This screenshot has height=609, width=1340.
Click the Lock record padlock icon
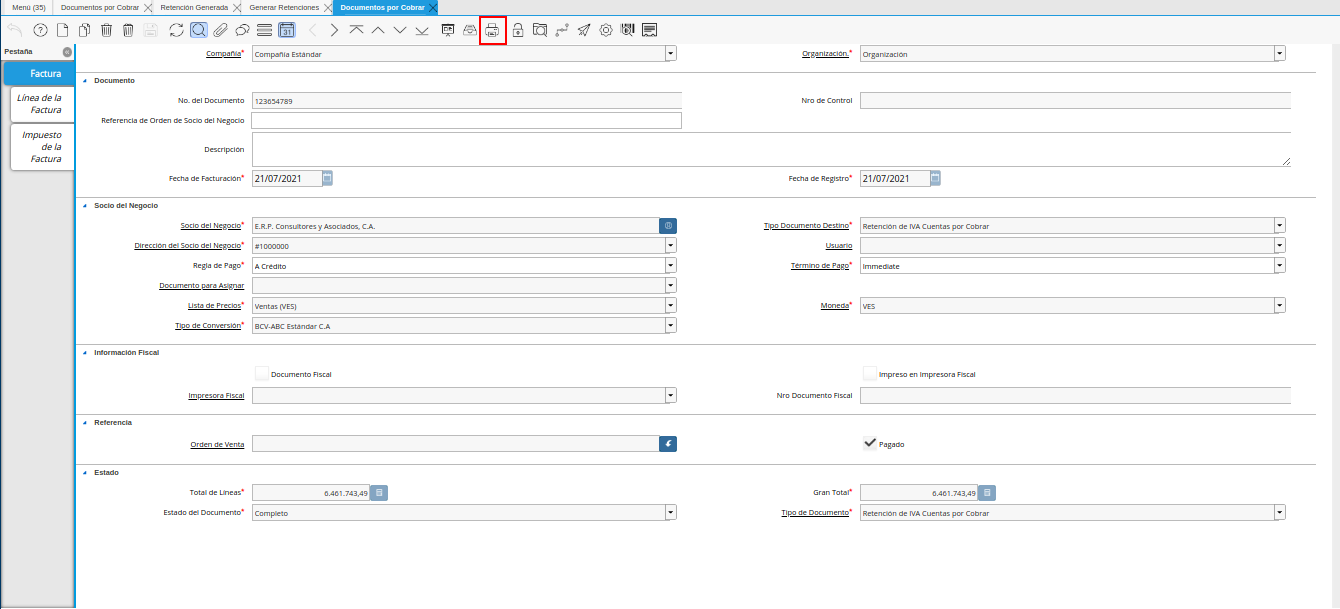(x=518, y=30)
